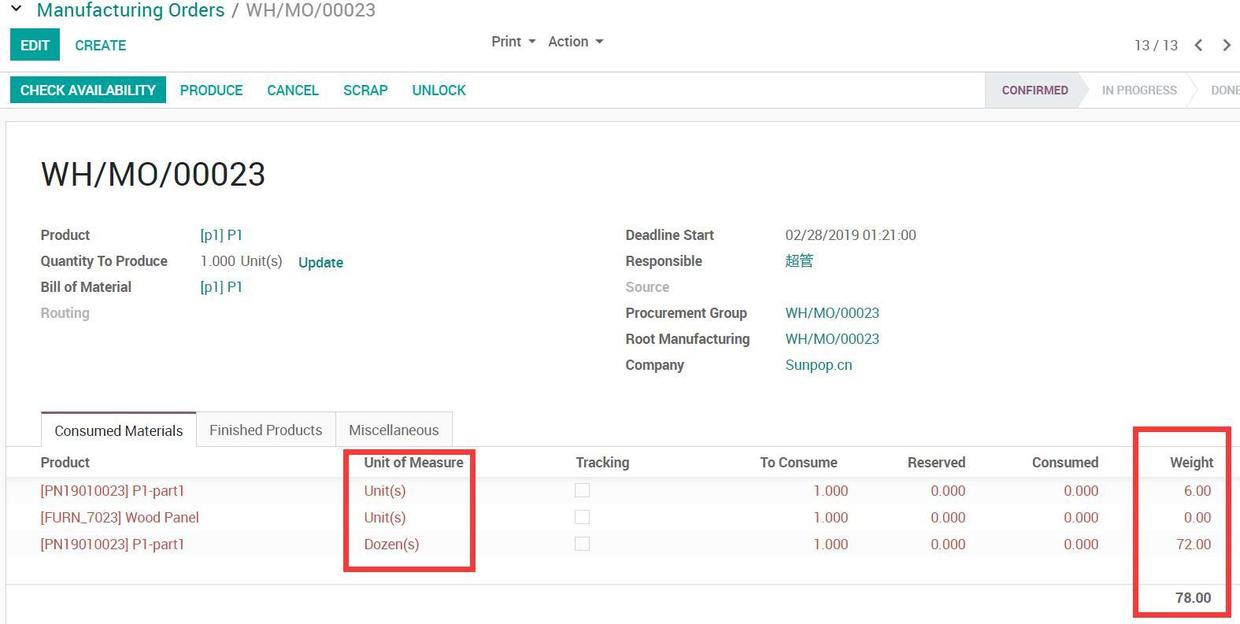Sort by Tracking column header

point(602,462)
